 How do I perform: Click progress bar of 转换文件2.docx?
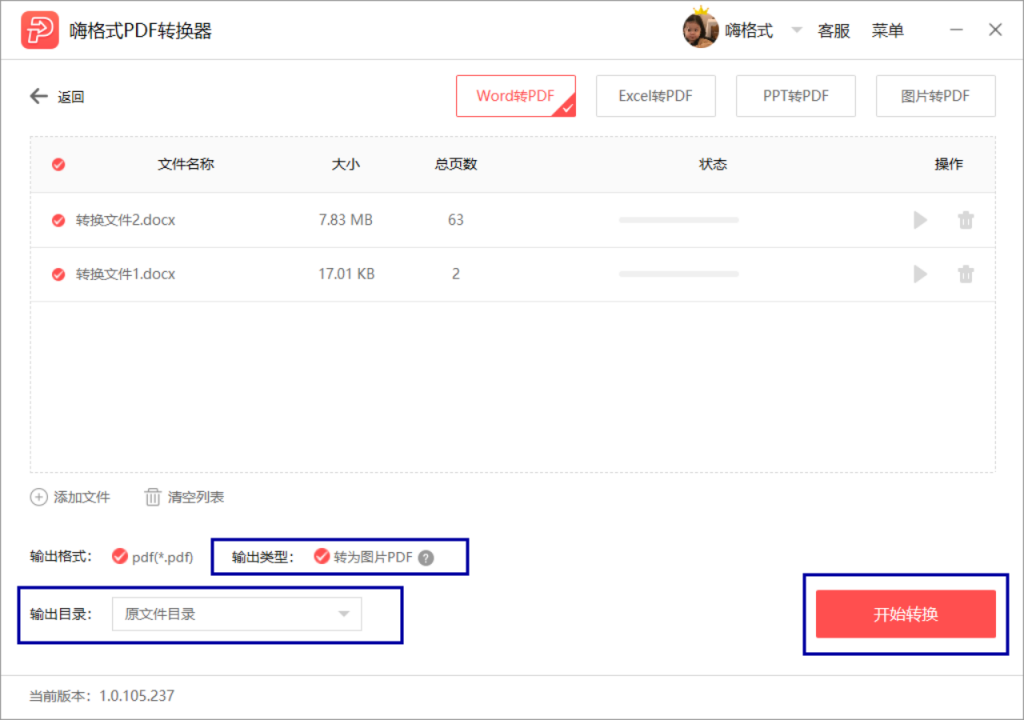pos(679,220)
